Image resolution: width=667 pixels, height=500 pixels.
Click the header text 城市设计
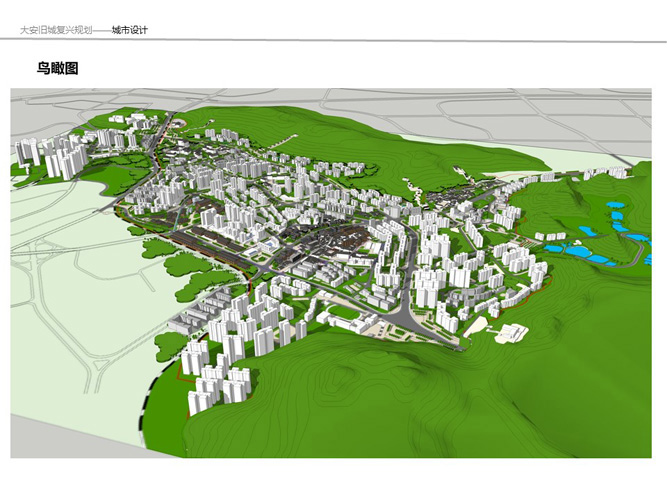(130, 30)
